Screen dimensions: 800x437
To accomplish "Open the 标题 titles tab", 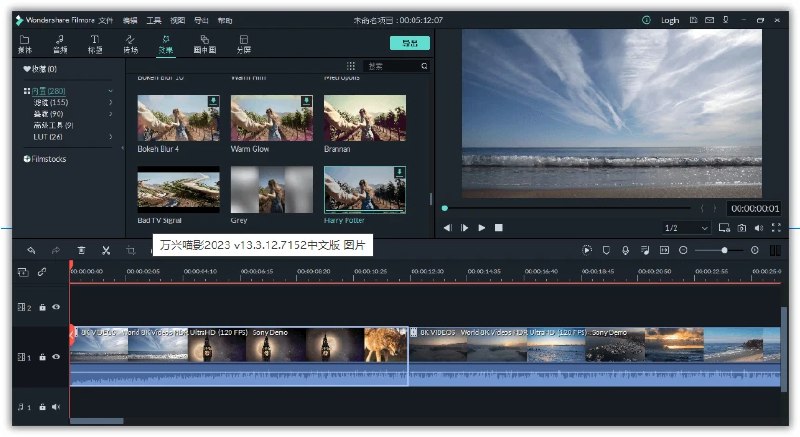I will pyautogui.click(x=95, y=43).
